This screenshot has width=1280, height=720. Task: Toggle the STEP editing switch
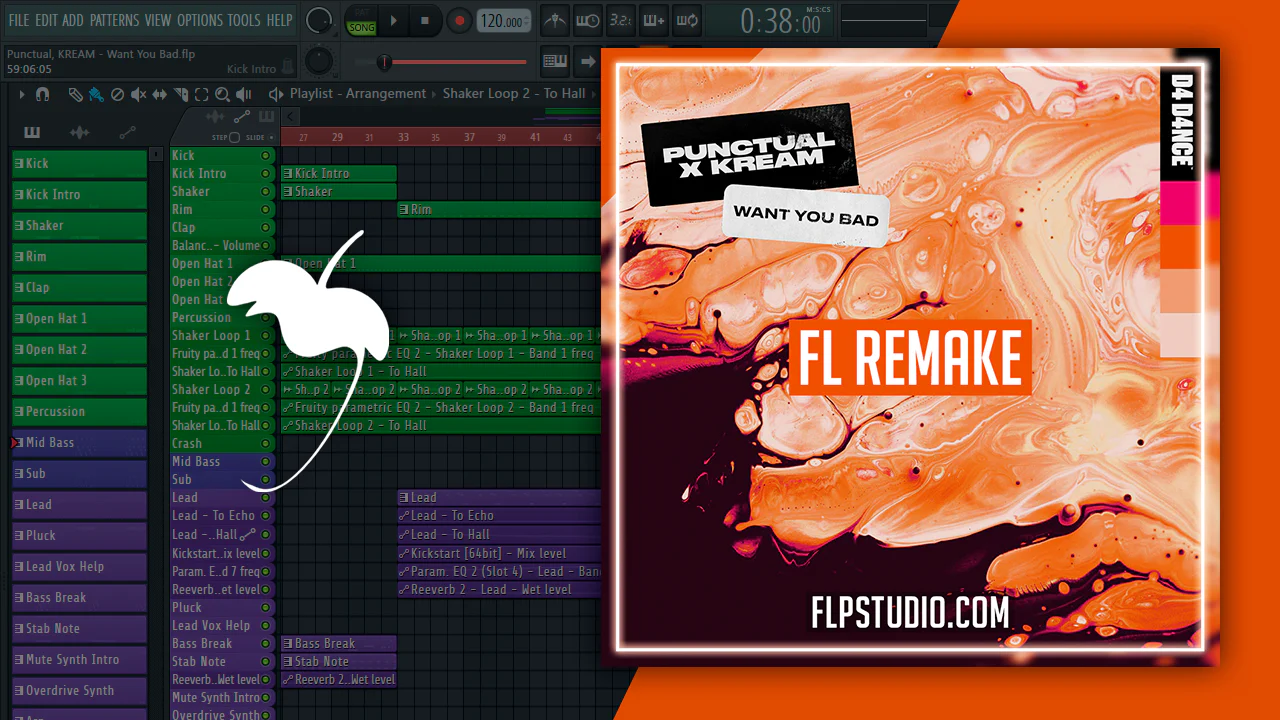click(234, 137)
